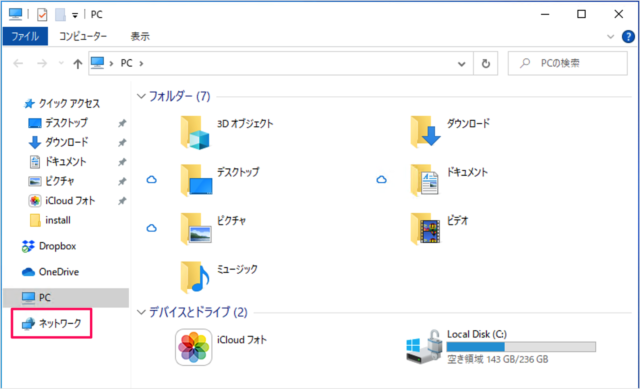
Task: Click the chevron before PC in address bar
Action: coord(111,63)
